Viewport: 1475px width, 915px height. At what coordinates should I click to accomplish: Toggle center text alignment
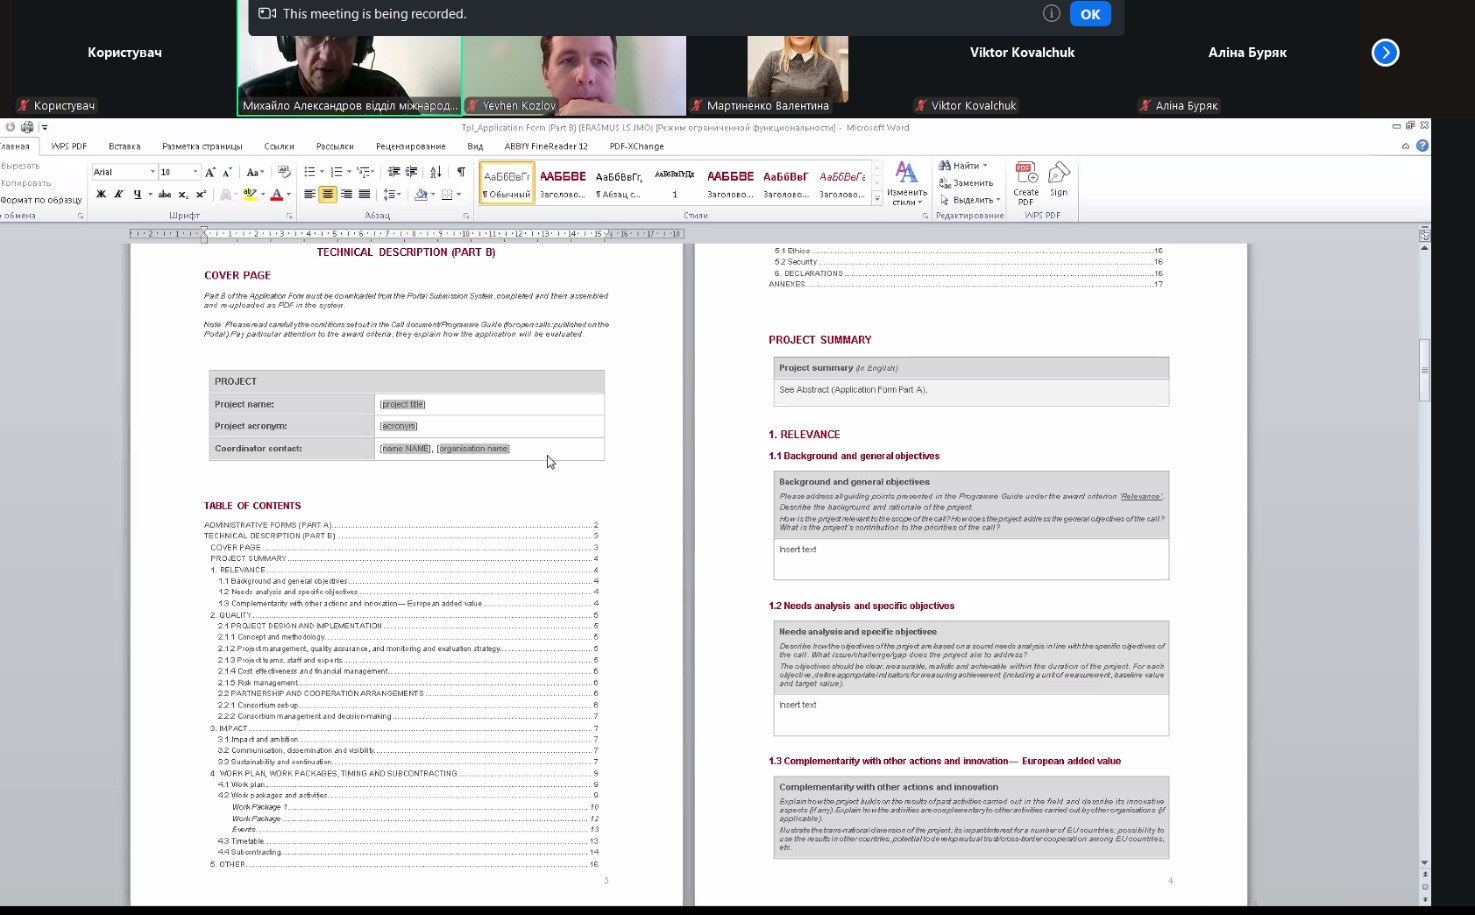327,194
